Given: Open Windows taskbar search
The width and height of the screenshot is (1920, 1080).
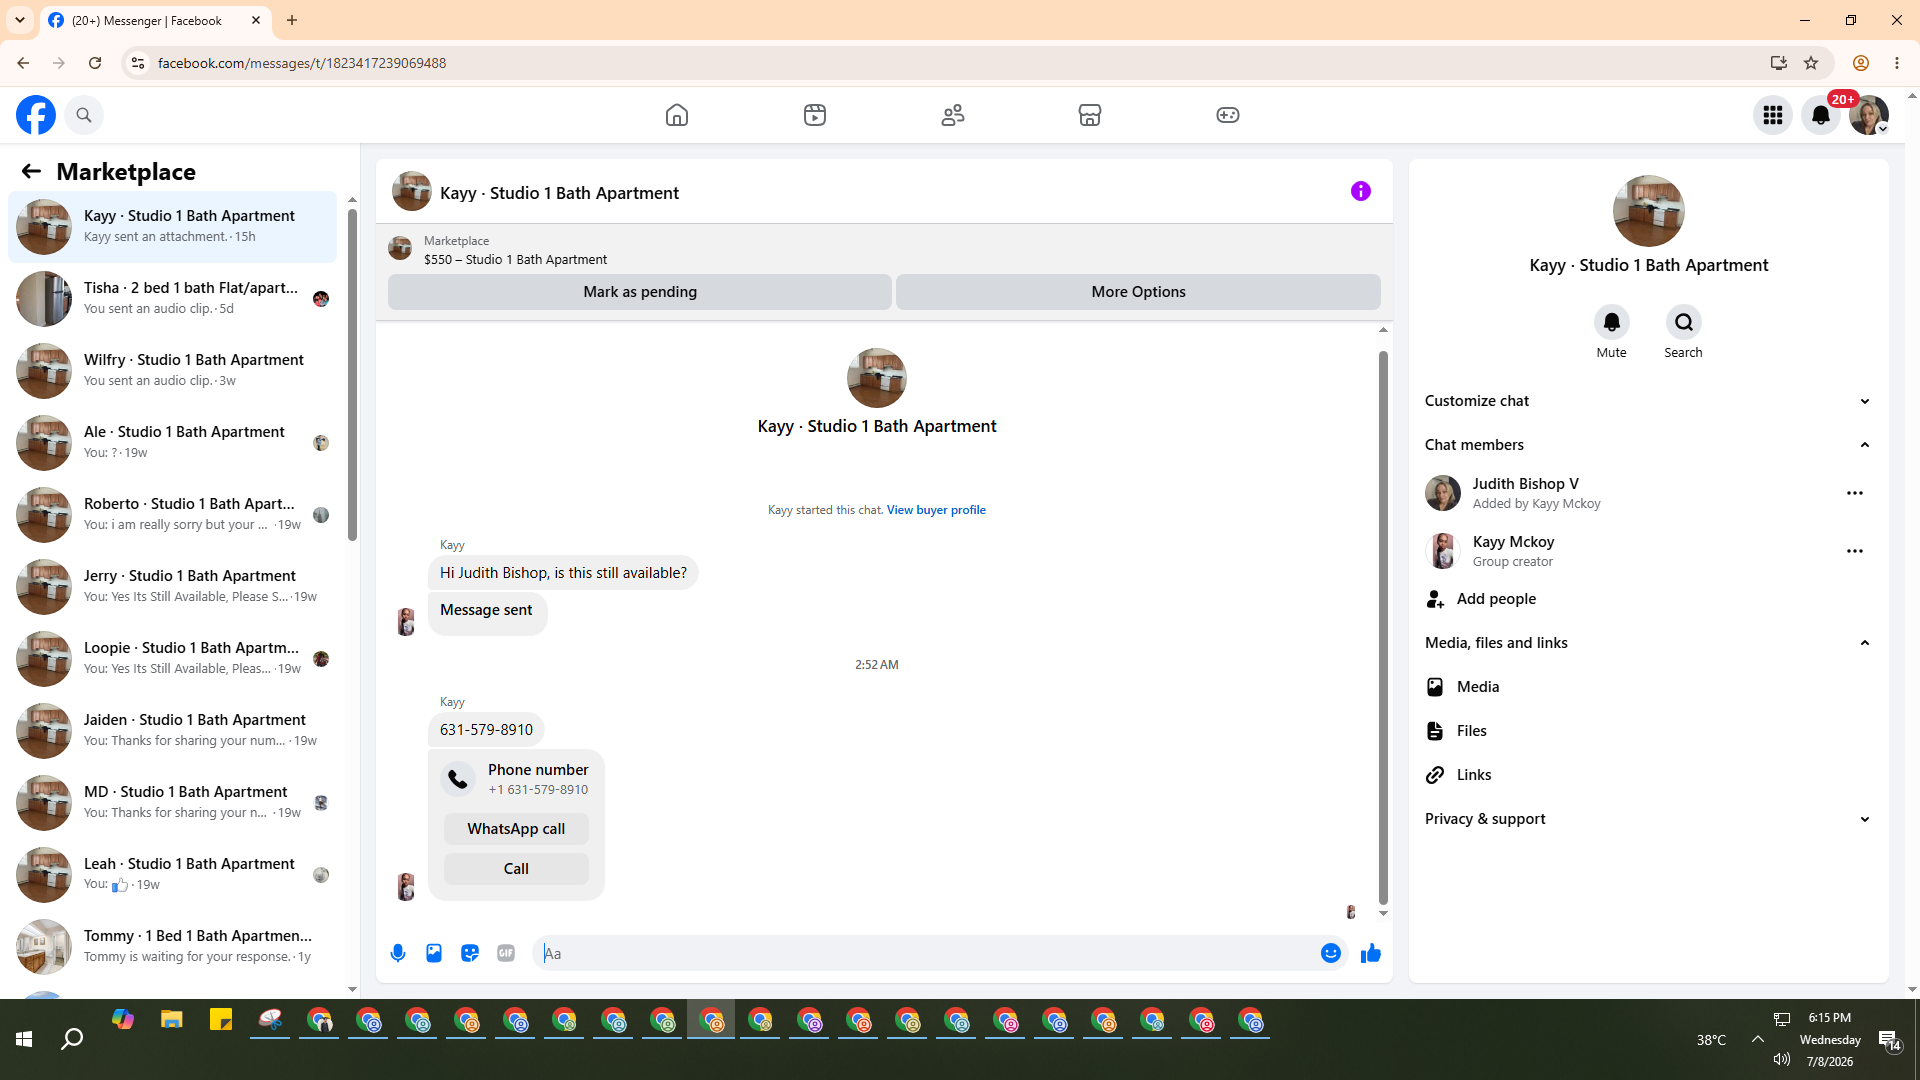Looking at the screenshot, I should (72, 1040).
